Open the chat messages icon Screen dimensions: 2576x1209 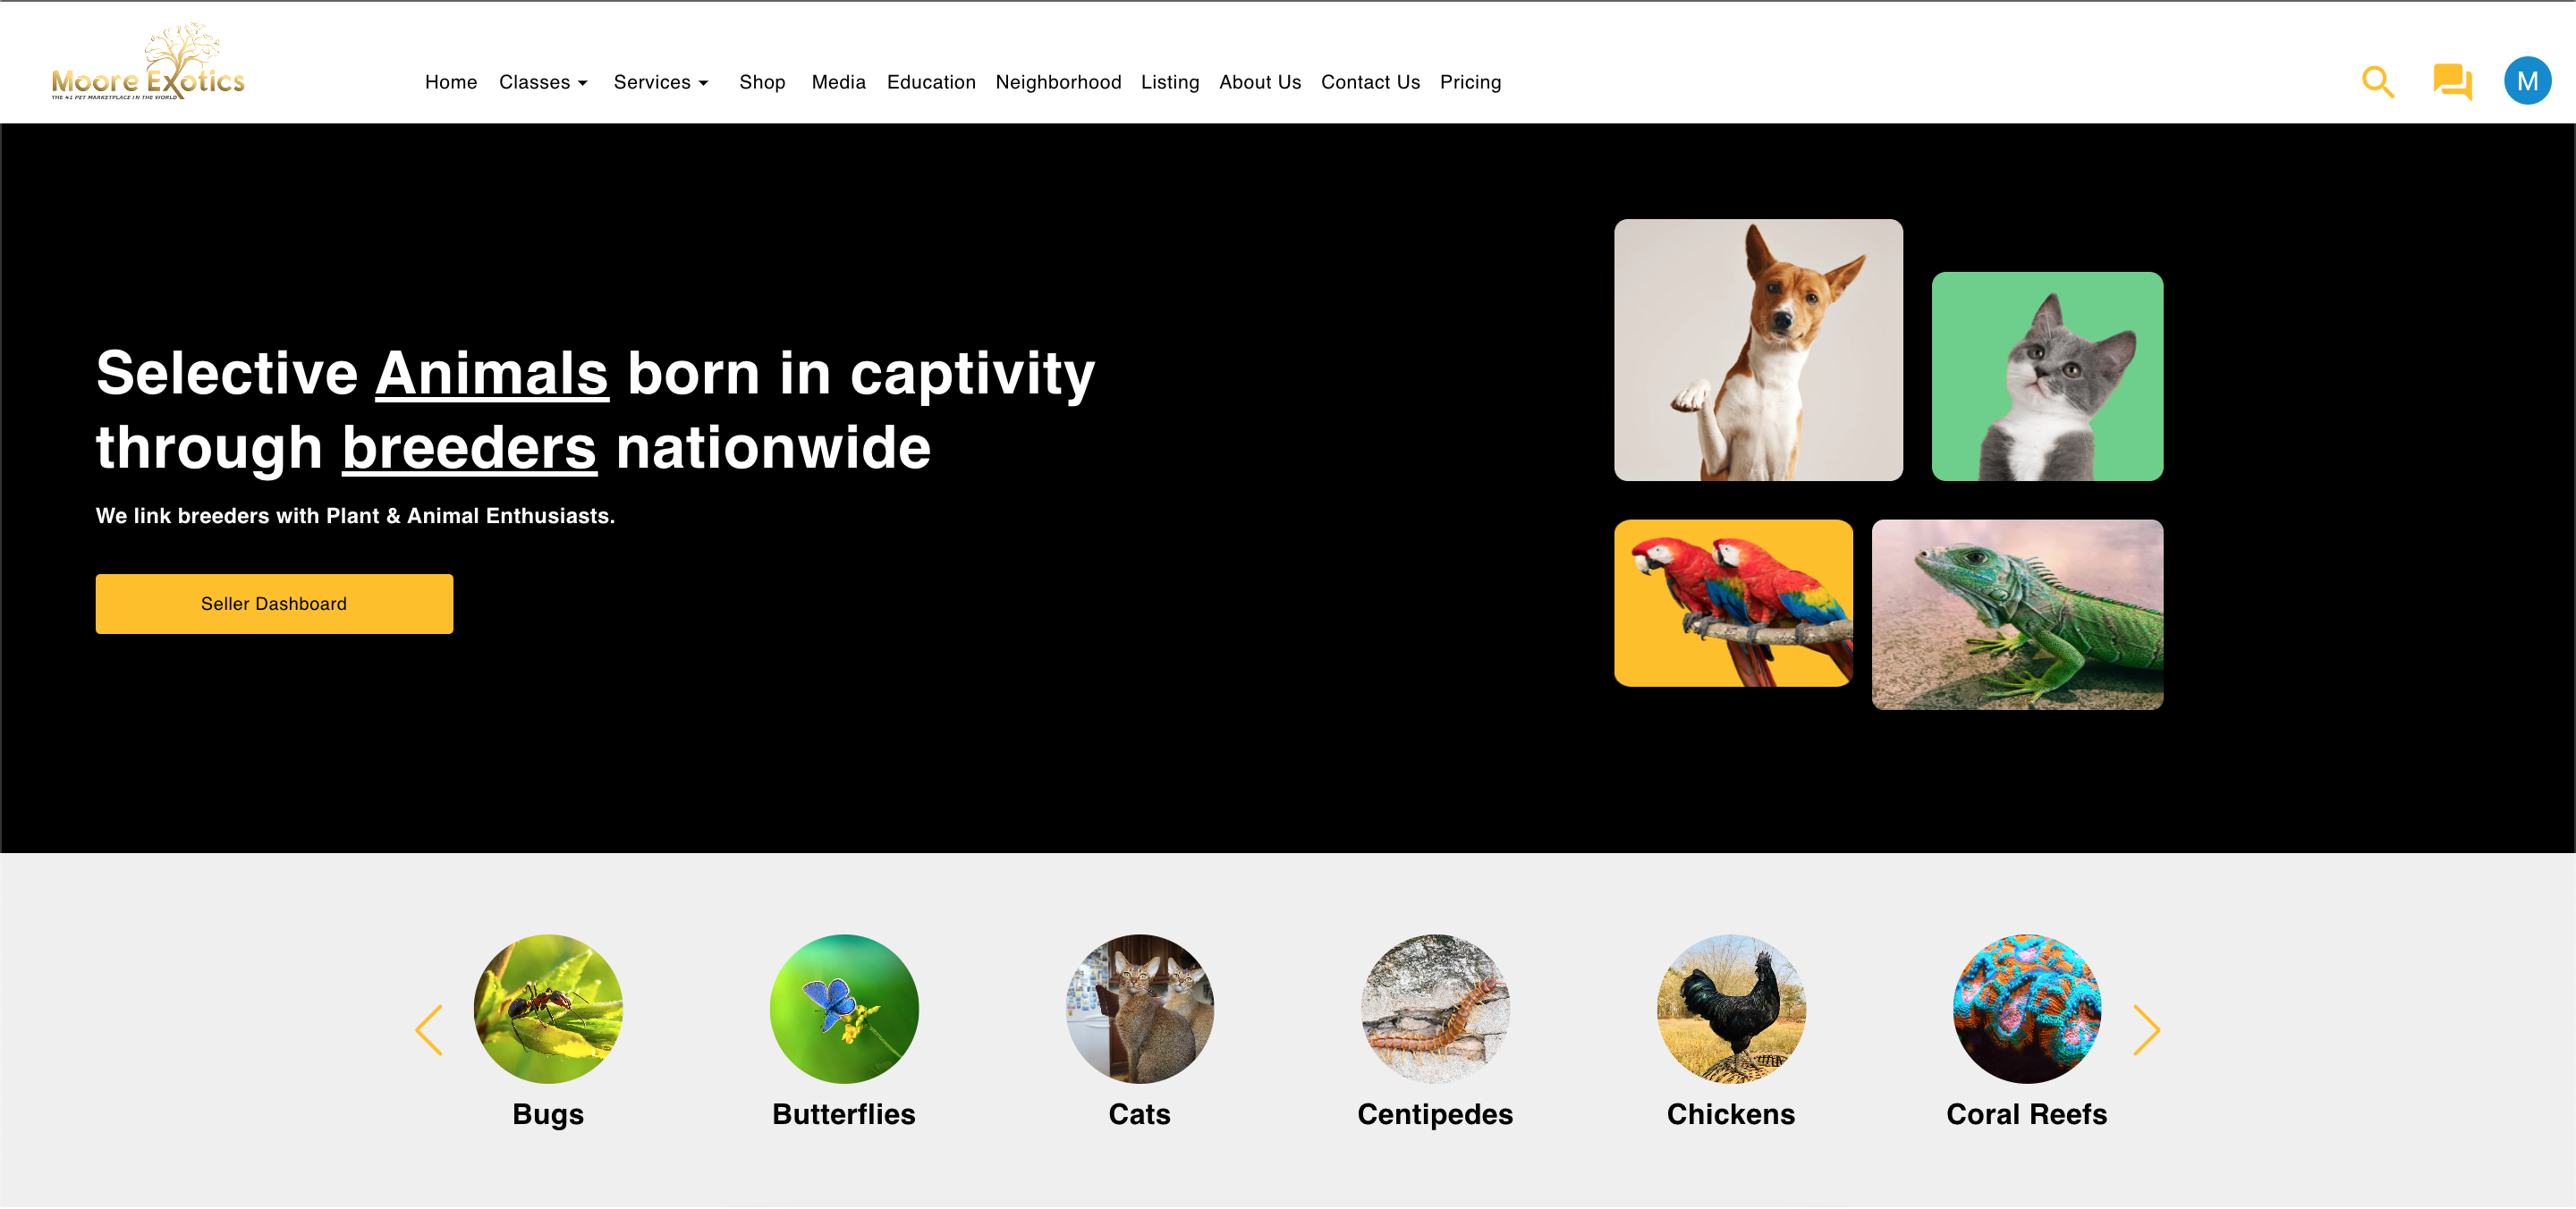tap(2451, 82)
